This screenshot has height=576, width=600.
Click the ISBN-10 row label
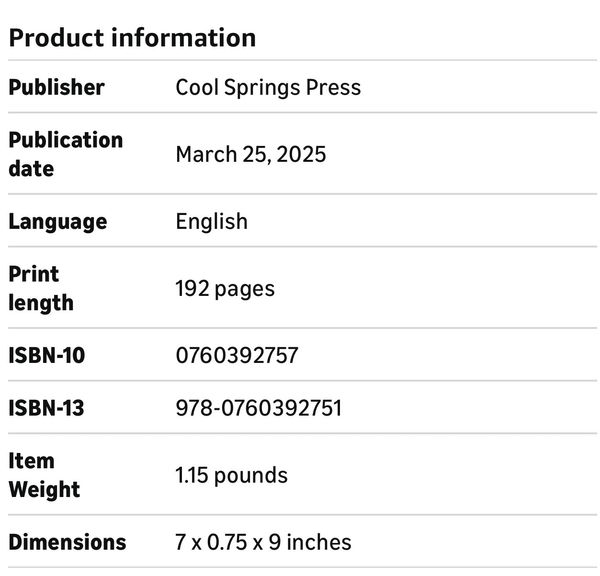pos(47,355)
